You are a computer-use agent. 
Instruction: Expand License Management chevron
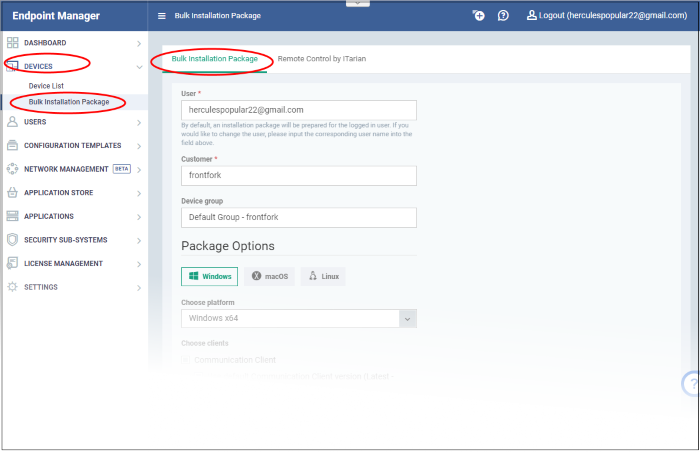click(139, 264)
